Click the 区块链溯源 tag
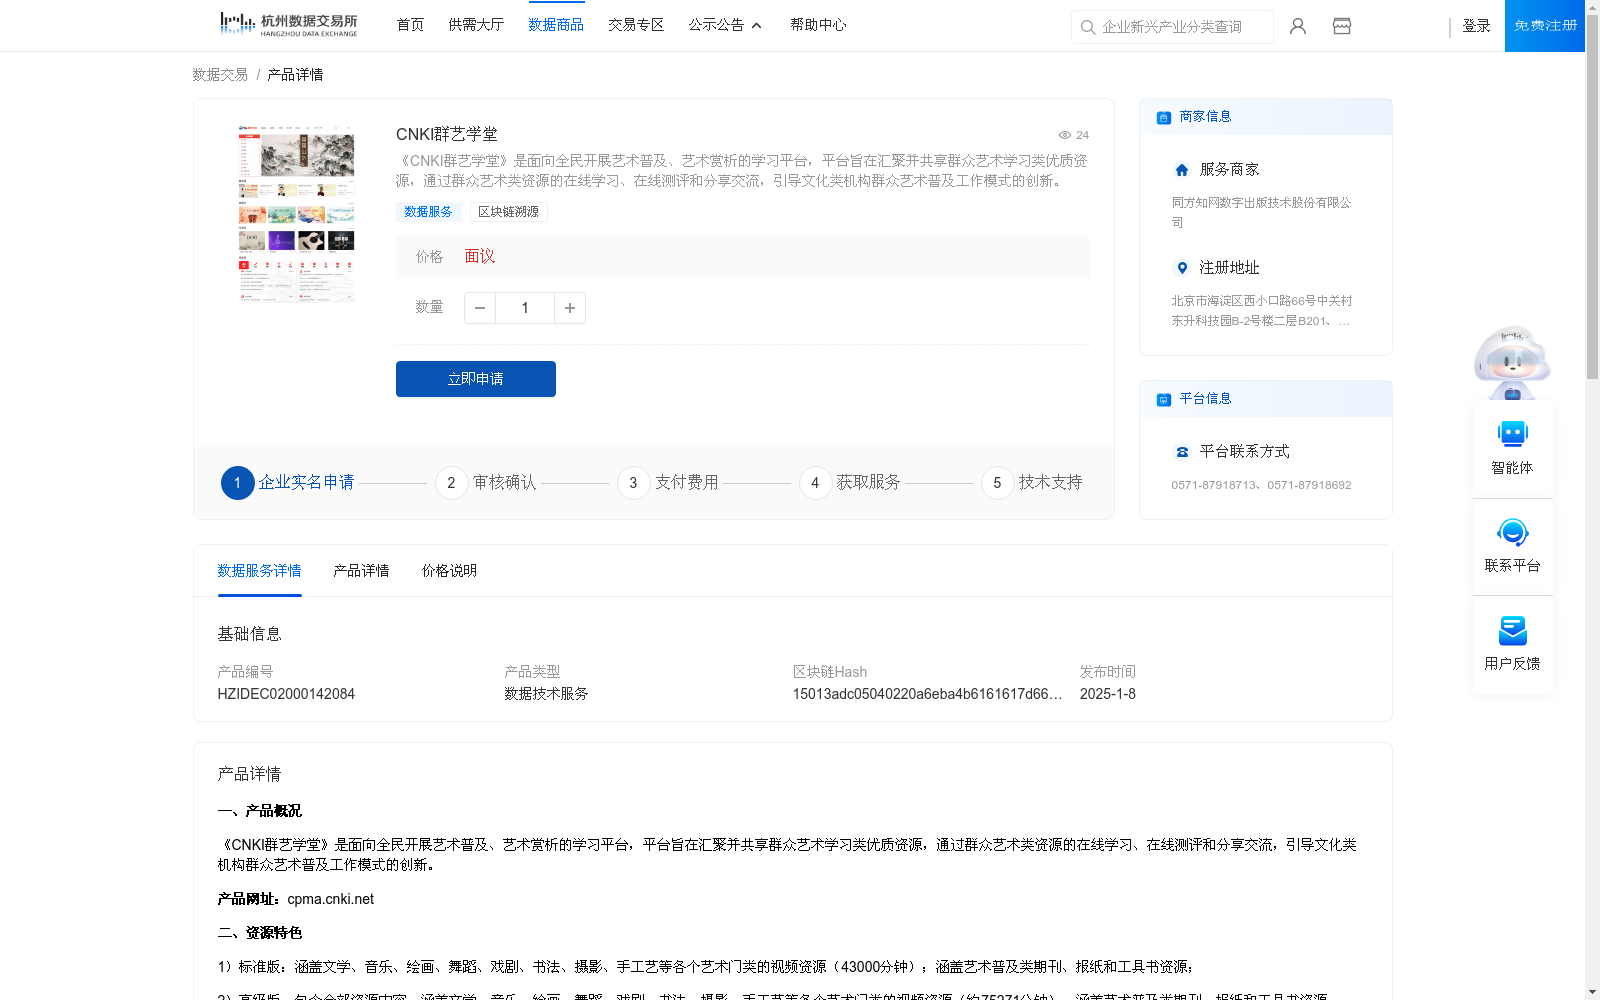The height and width of the screenshot is (1000, 1600). pyautogui.click(x=508, y=212)
